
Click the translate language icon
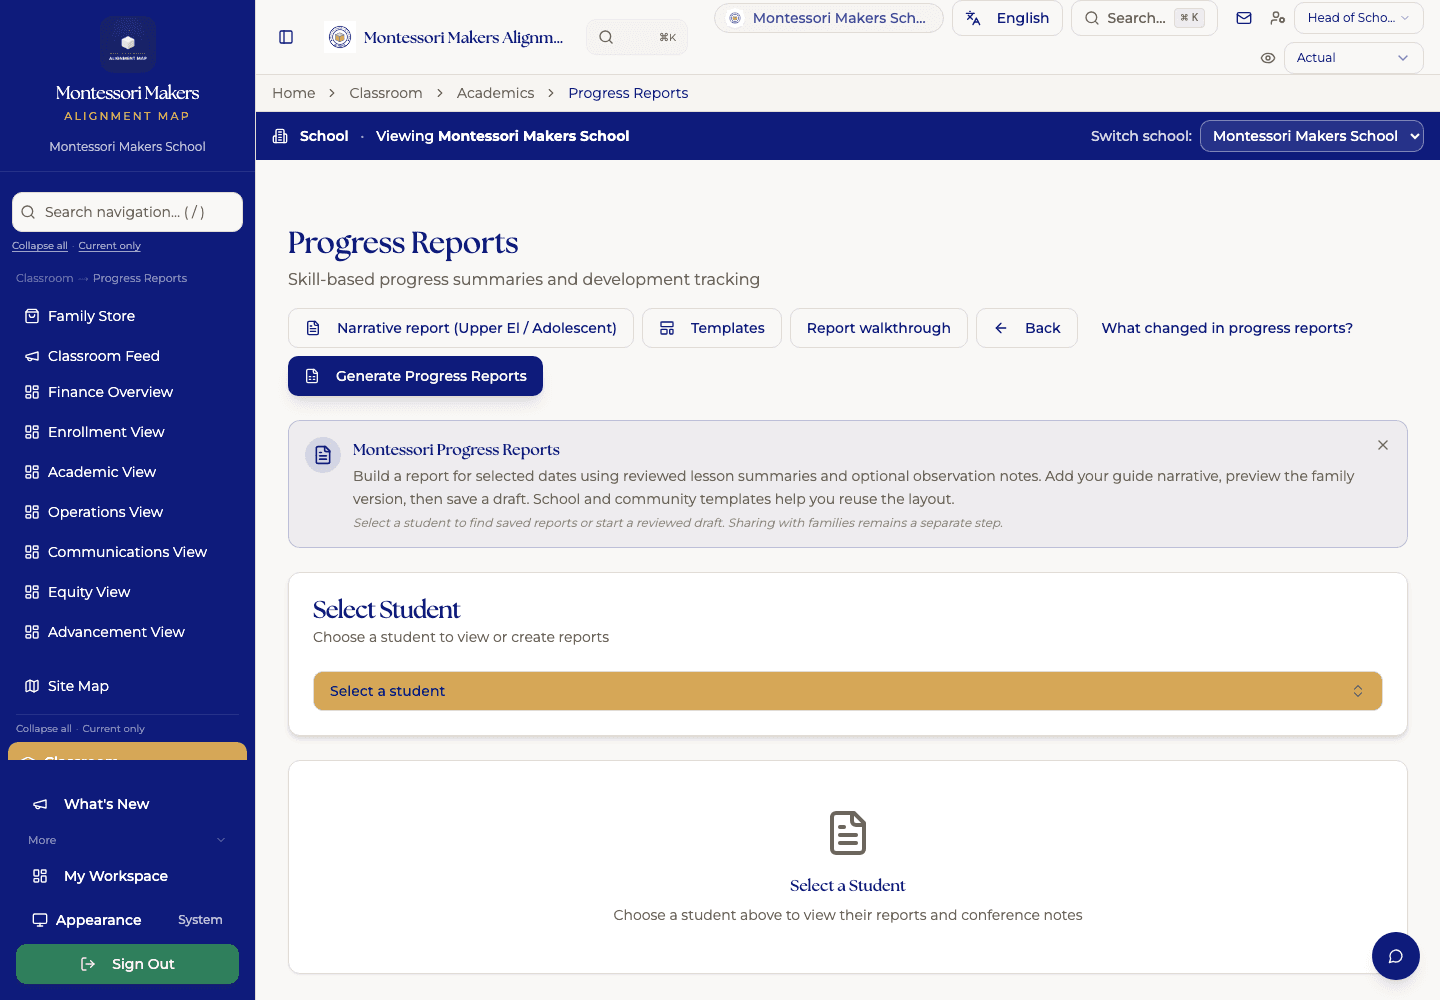tap(973, 18)
